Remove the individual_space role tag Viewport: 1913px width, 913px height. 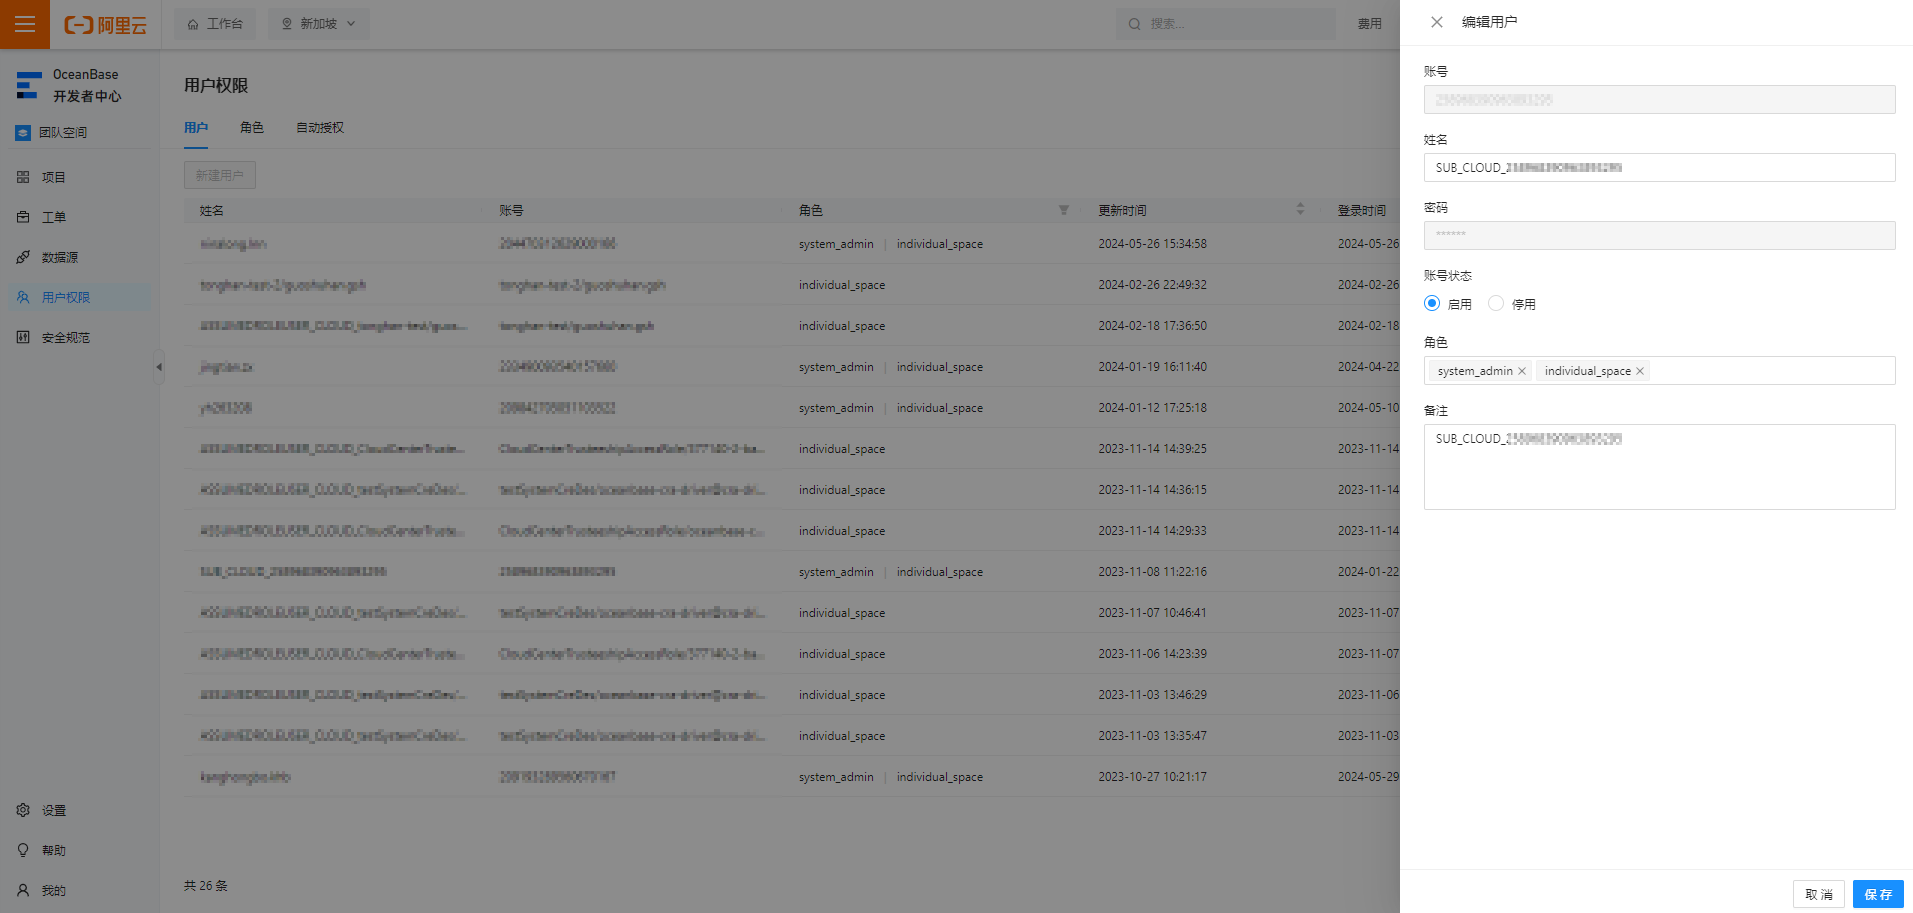pyautogui.click(x=1640, y=371)
